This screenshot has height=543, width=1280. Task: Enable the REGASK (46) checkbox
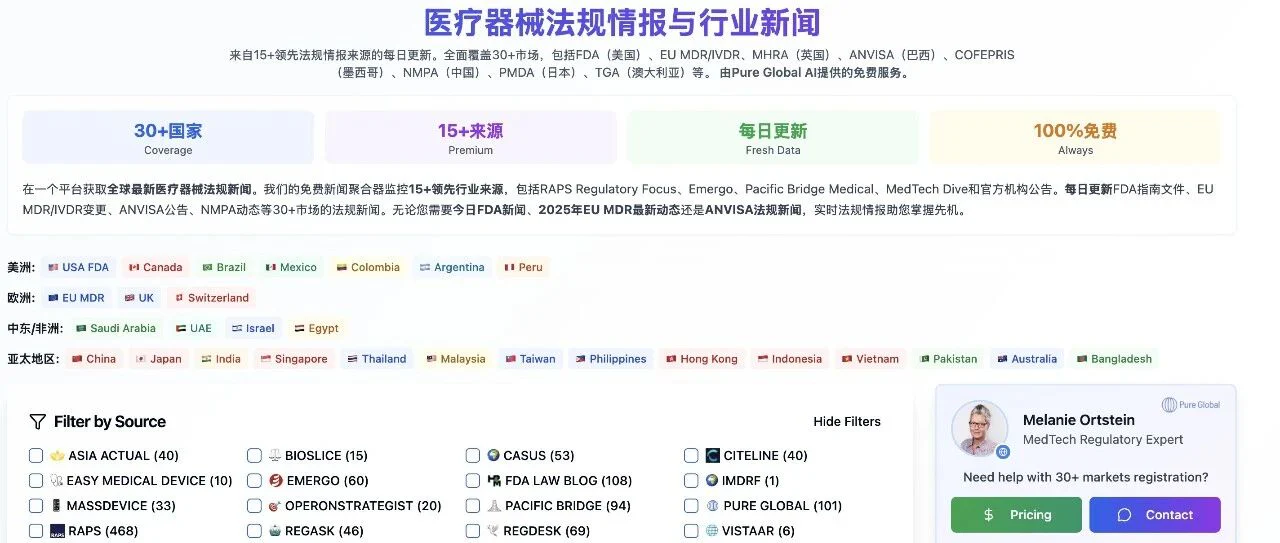click(254, 531)
